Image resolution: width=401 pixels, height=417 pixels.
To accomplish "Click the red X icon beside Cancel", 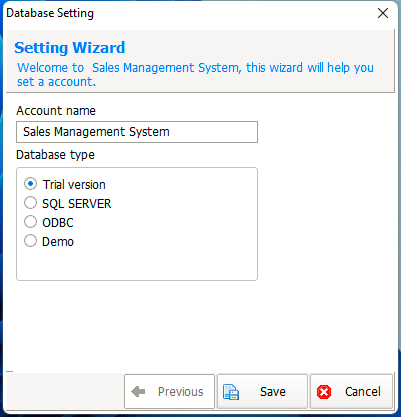I will click(x=324, y=392).
